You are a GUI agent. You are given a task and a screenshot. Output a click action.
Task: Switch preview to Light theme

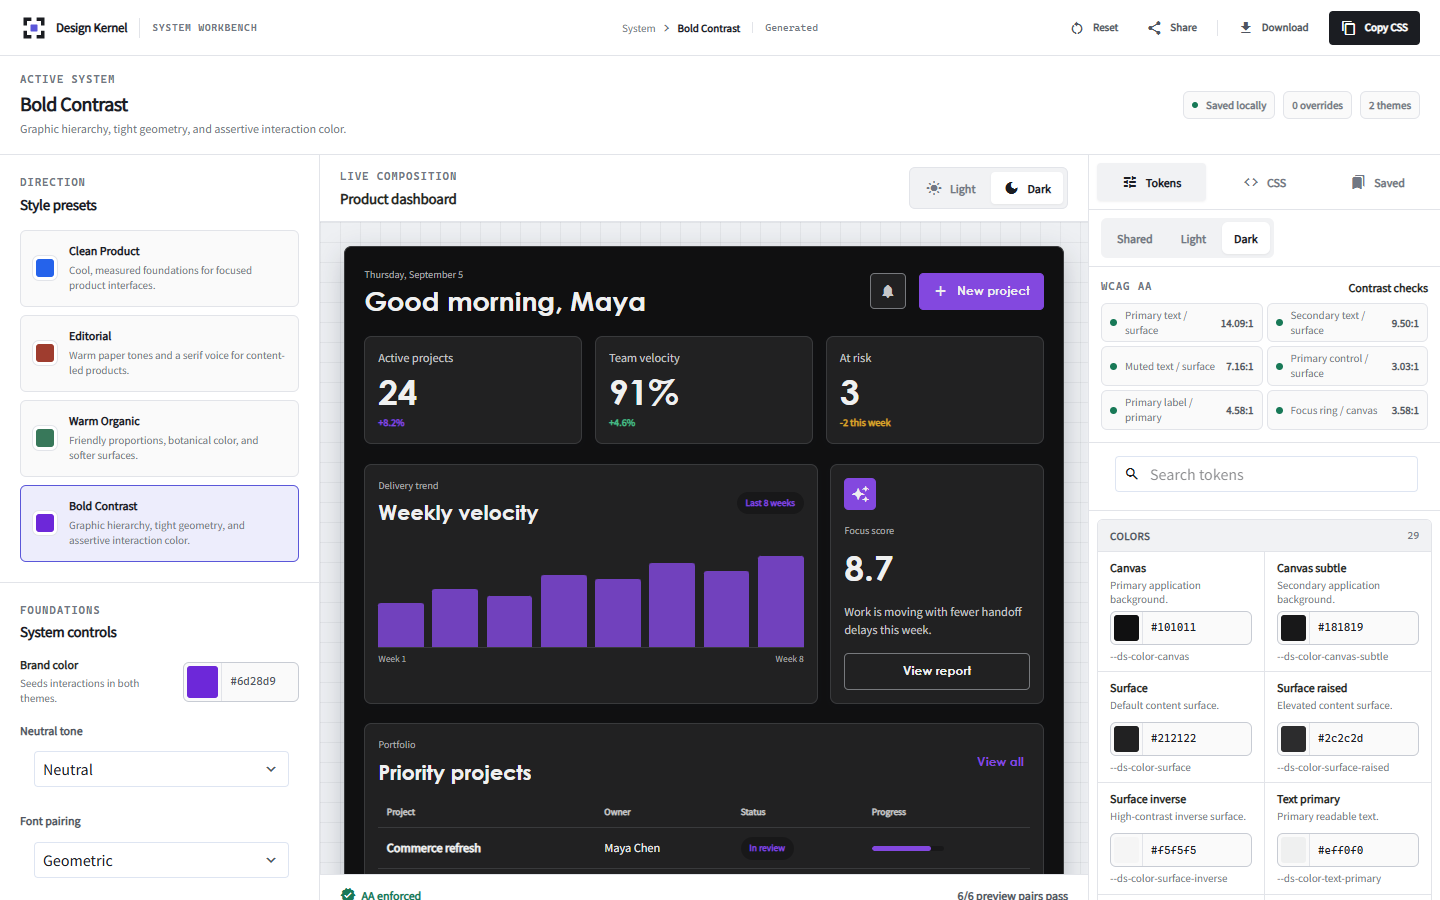951,188
